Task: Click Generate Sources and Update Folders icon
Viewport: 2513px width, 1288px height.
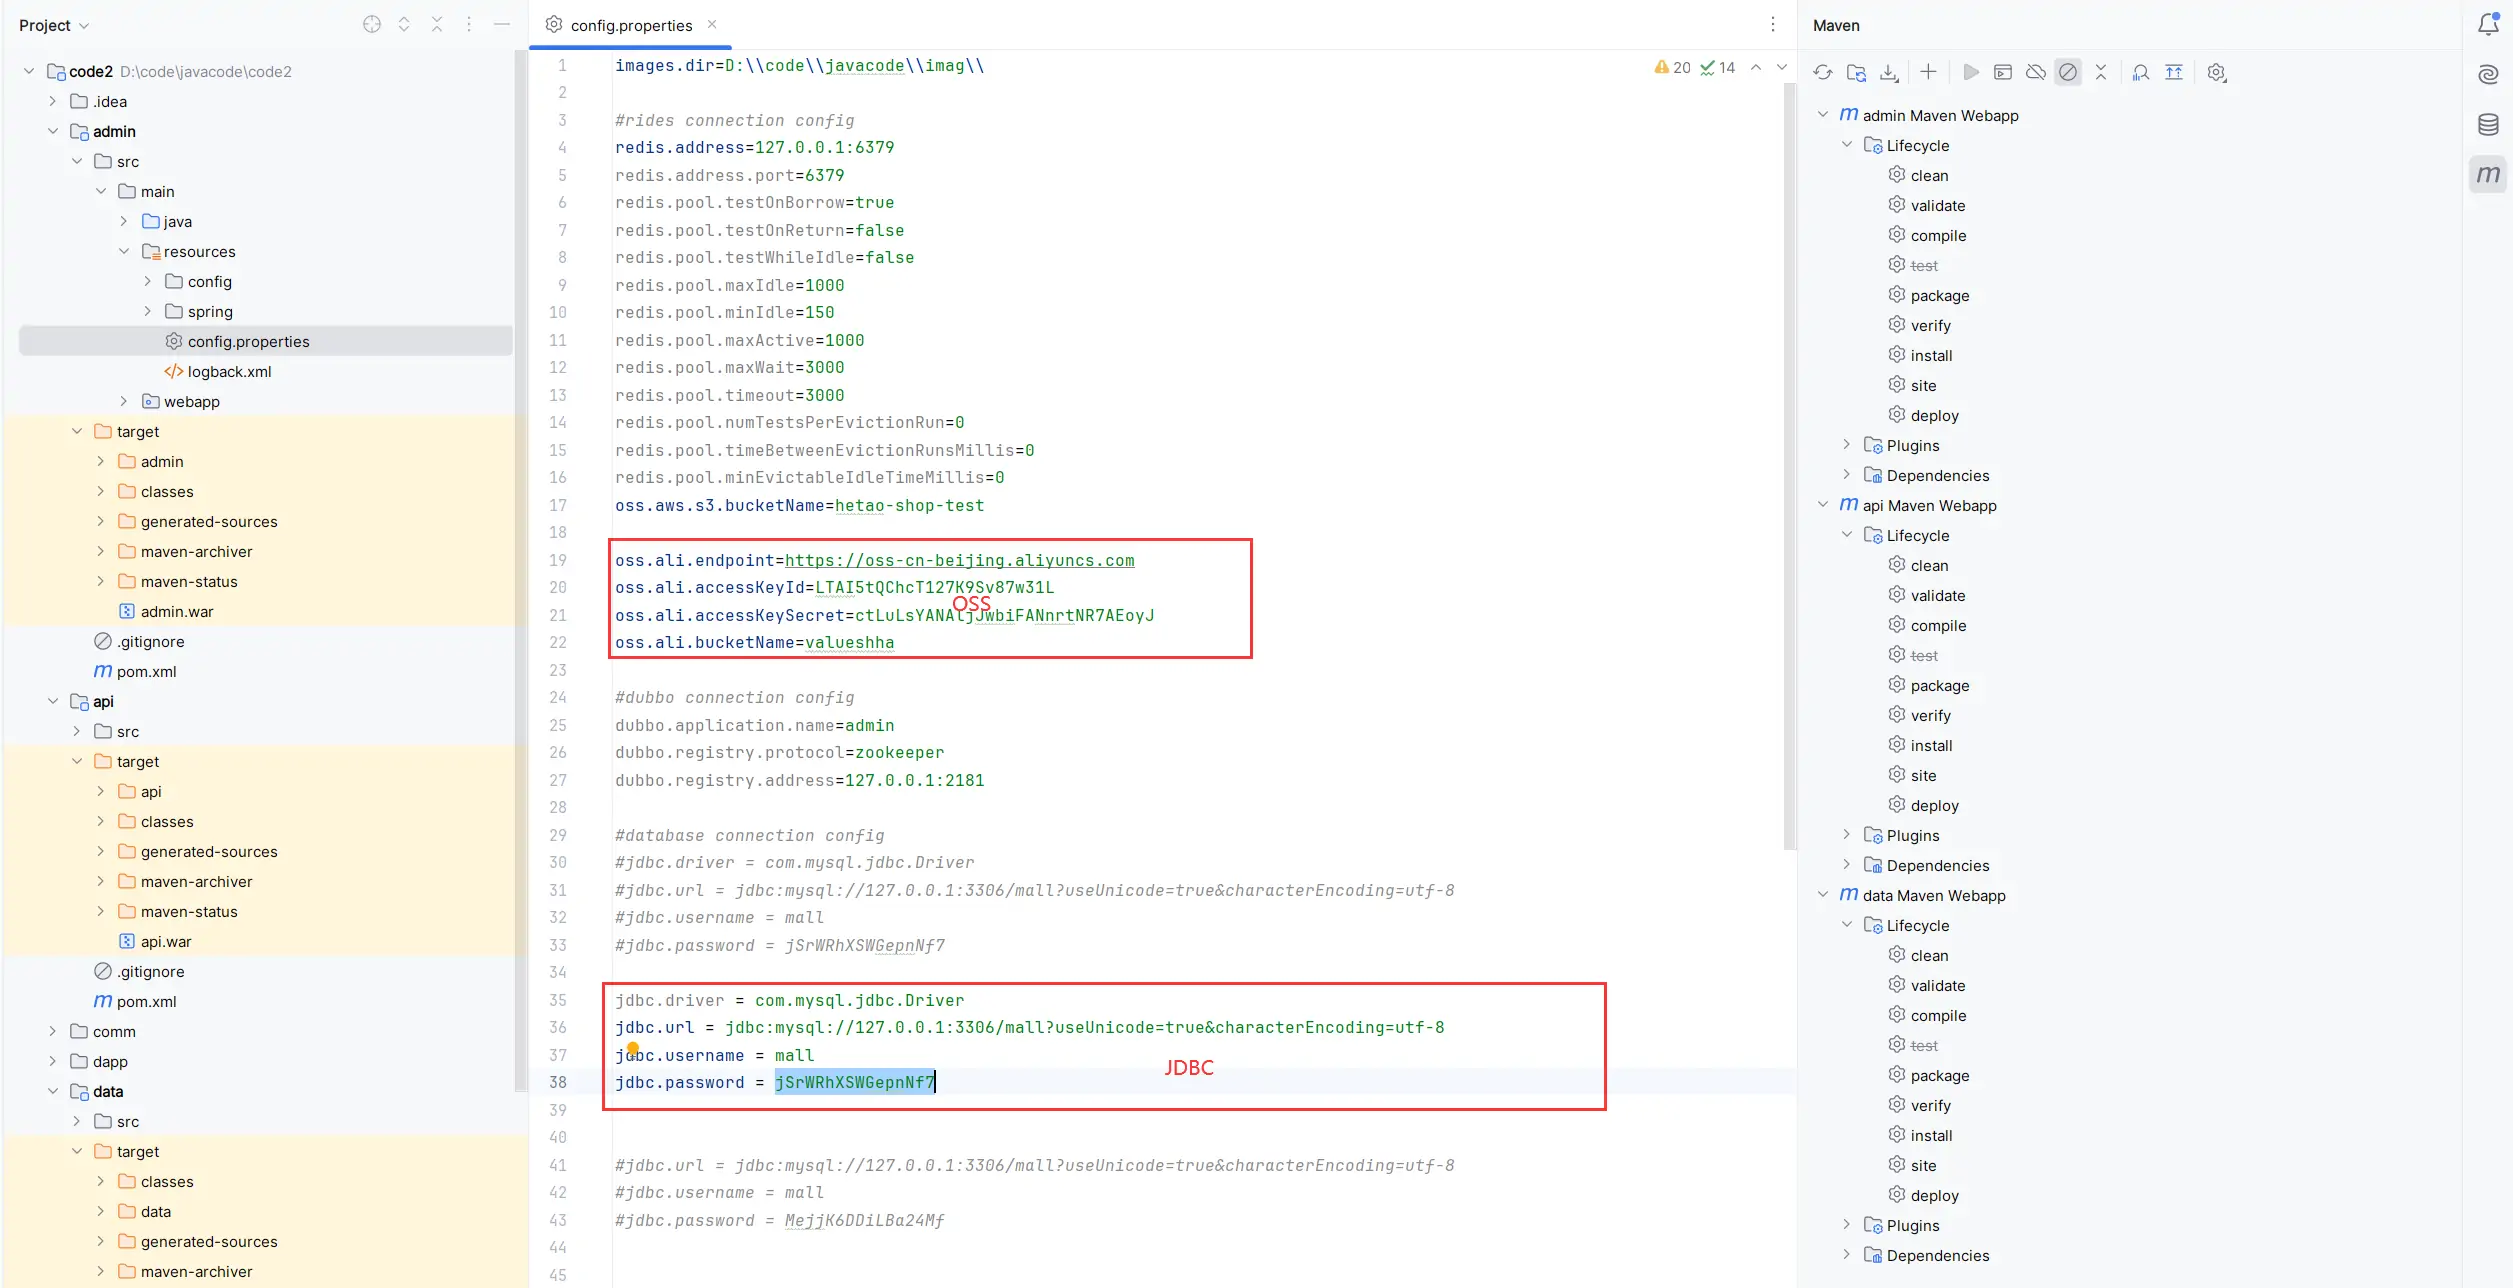Action: [1856, 72]
